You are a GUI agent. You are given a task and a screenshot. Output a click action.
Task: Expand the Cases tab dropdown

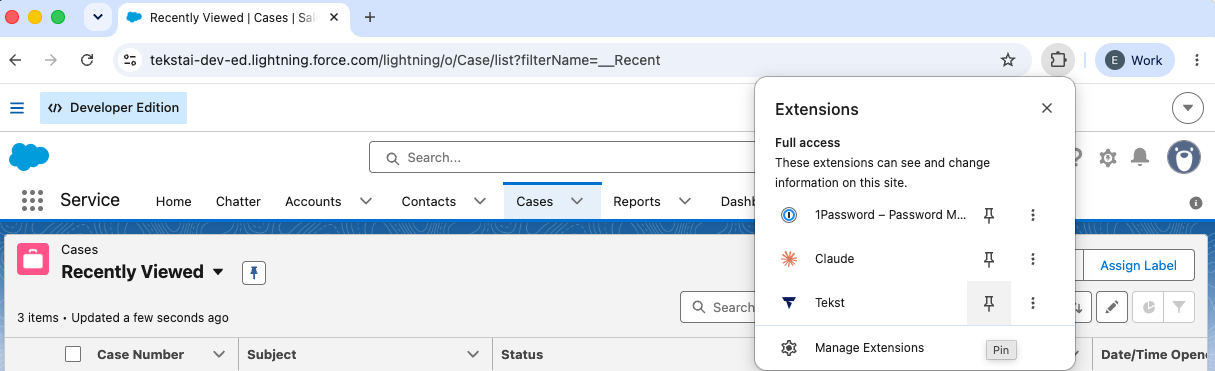pos(577,201)
